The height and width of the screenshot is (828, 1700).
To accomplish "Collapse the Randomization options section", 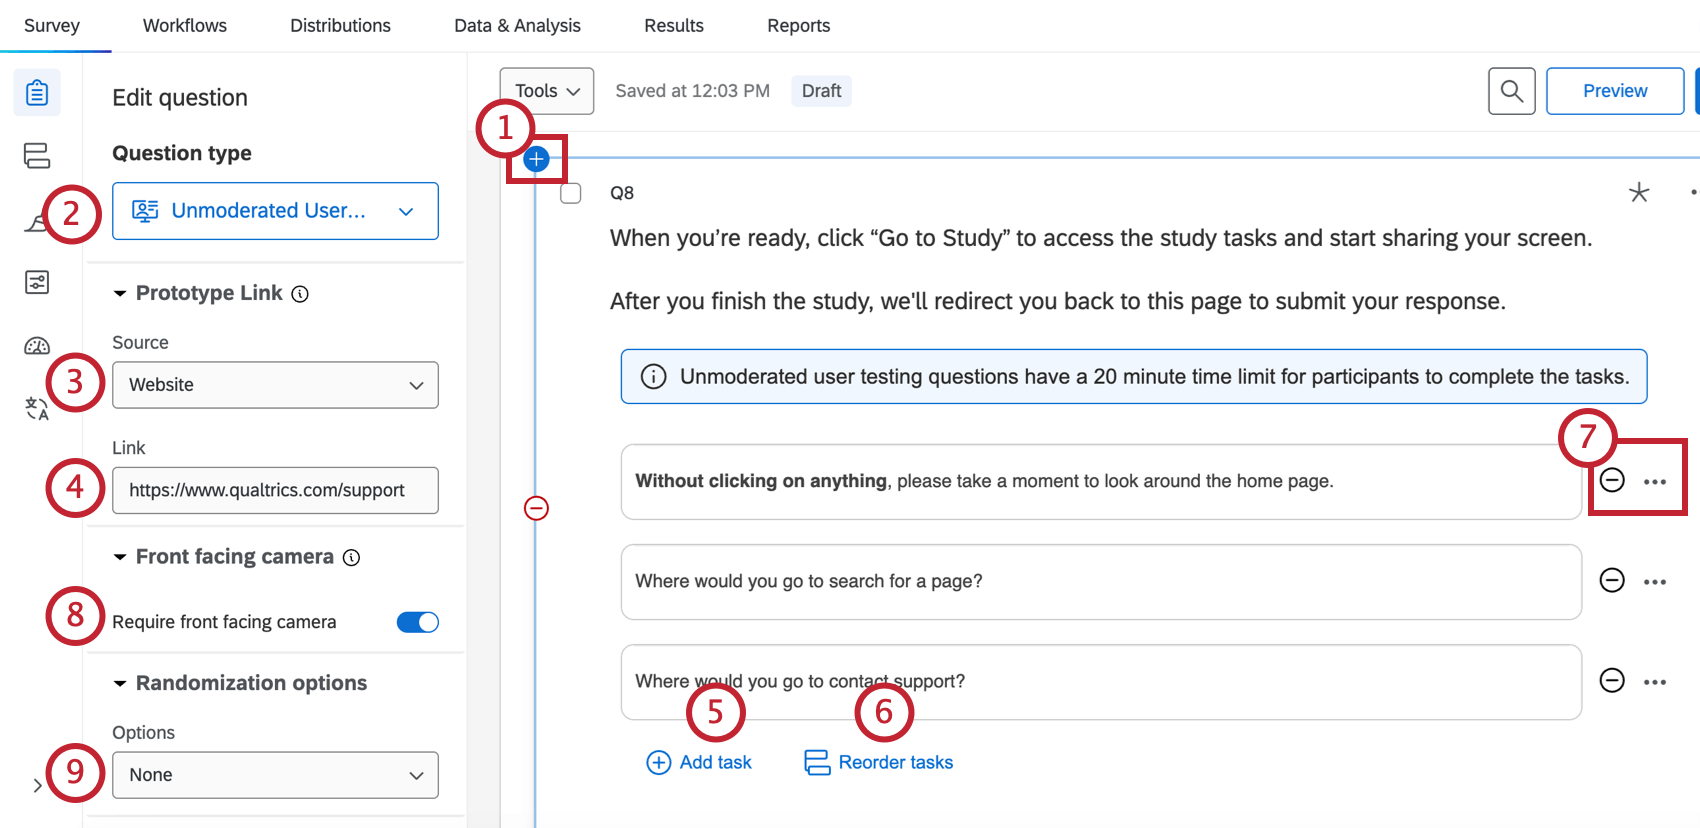I will coord(120,683).
